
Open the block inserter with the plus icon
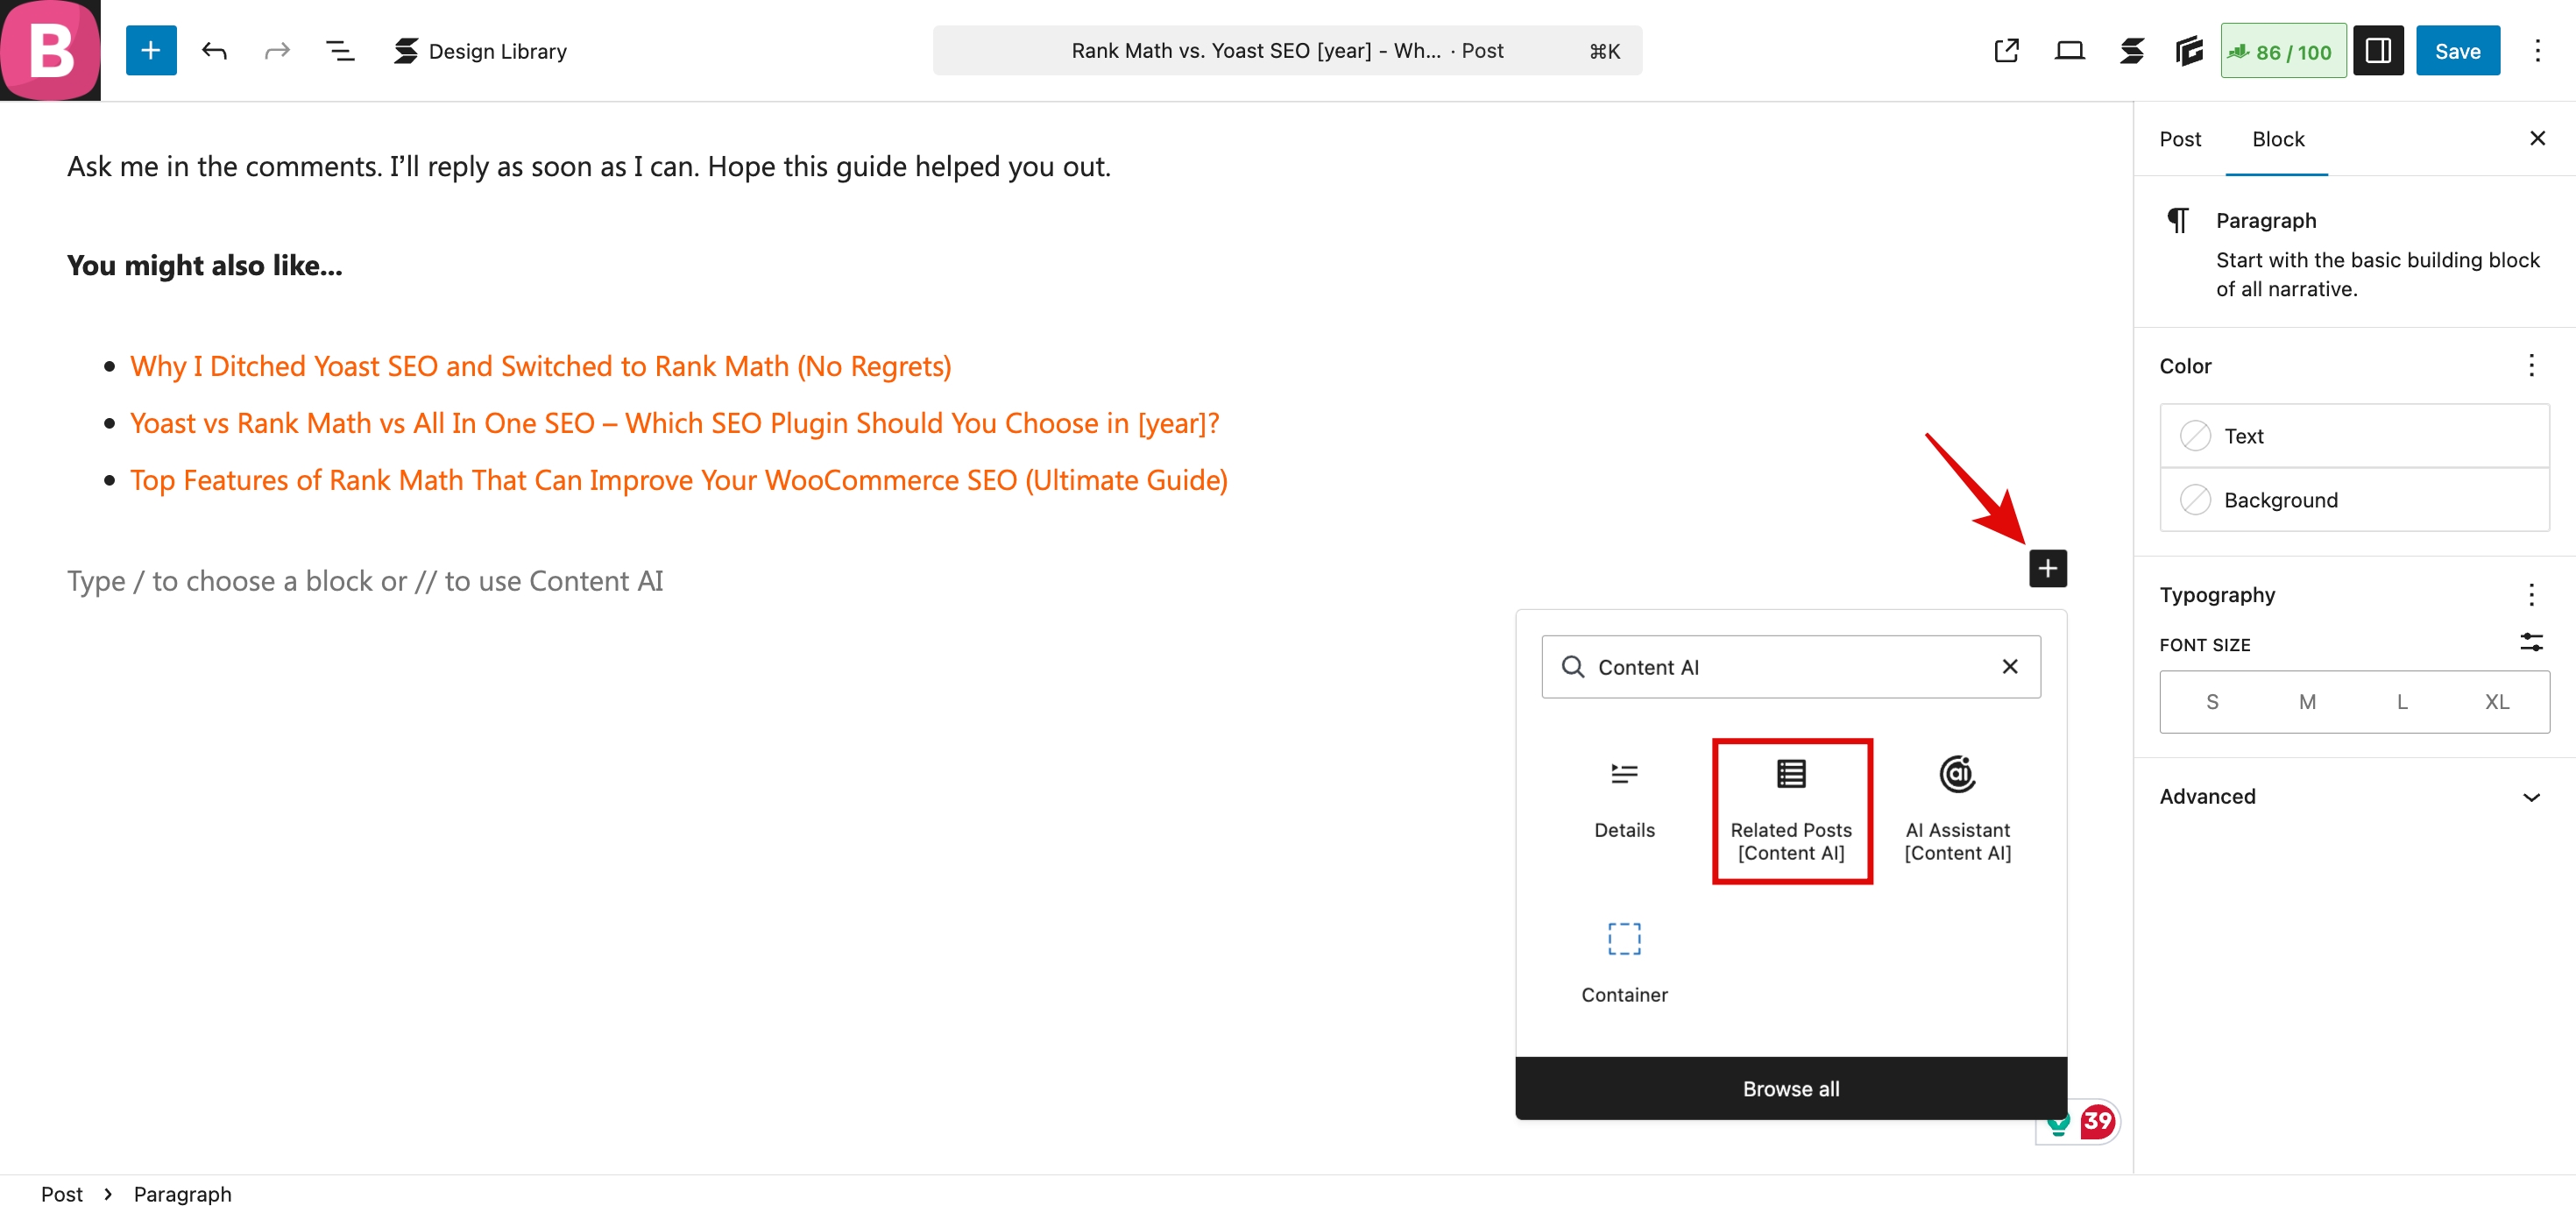(151, 50)
